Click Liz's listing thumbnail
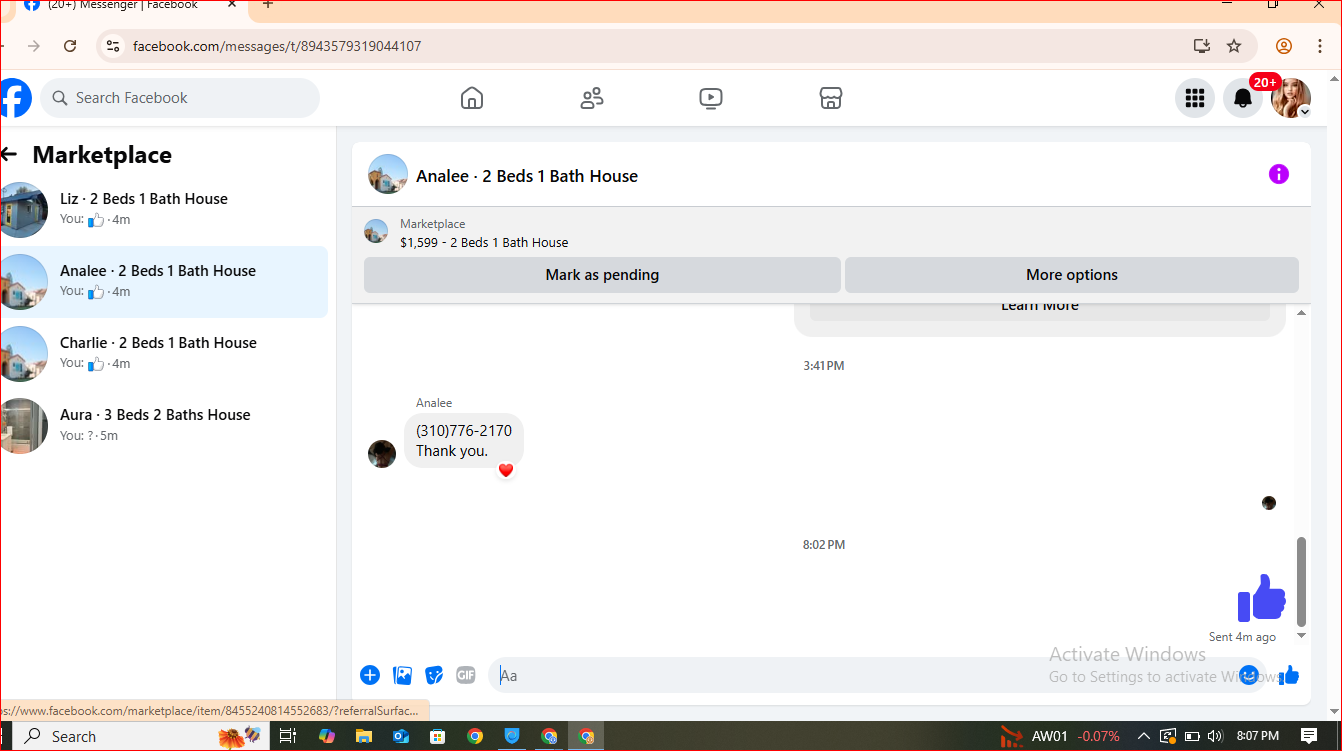Image resolution: width=1342 pixels, height=751 pixels. pyautogui.click(x=23, y=210)
